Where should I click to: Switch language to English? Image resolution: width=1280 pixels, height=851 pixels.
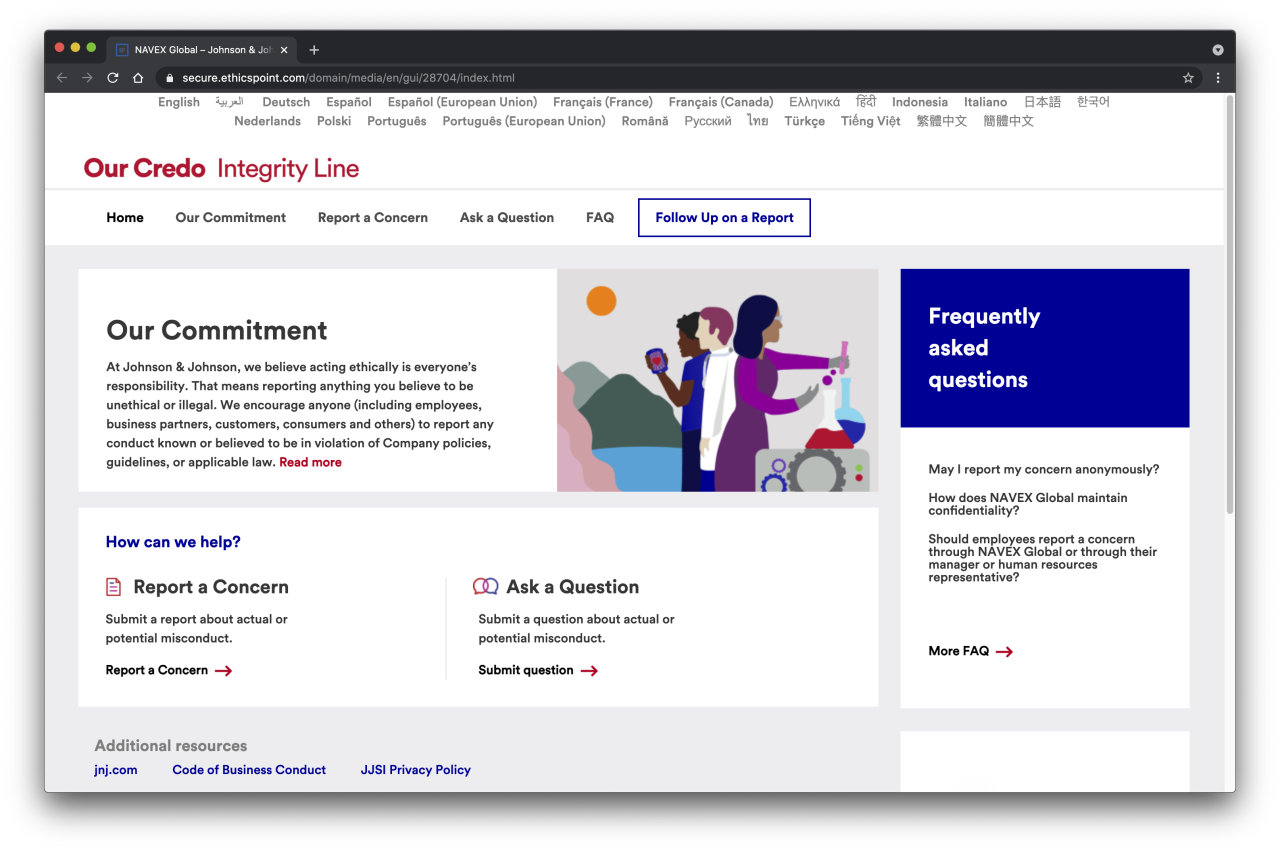point(179,102)
